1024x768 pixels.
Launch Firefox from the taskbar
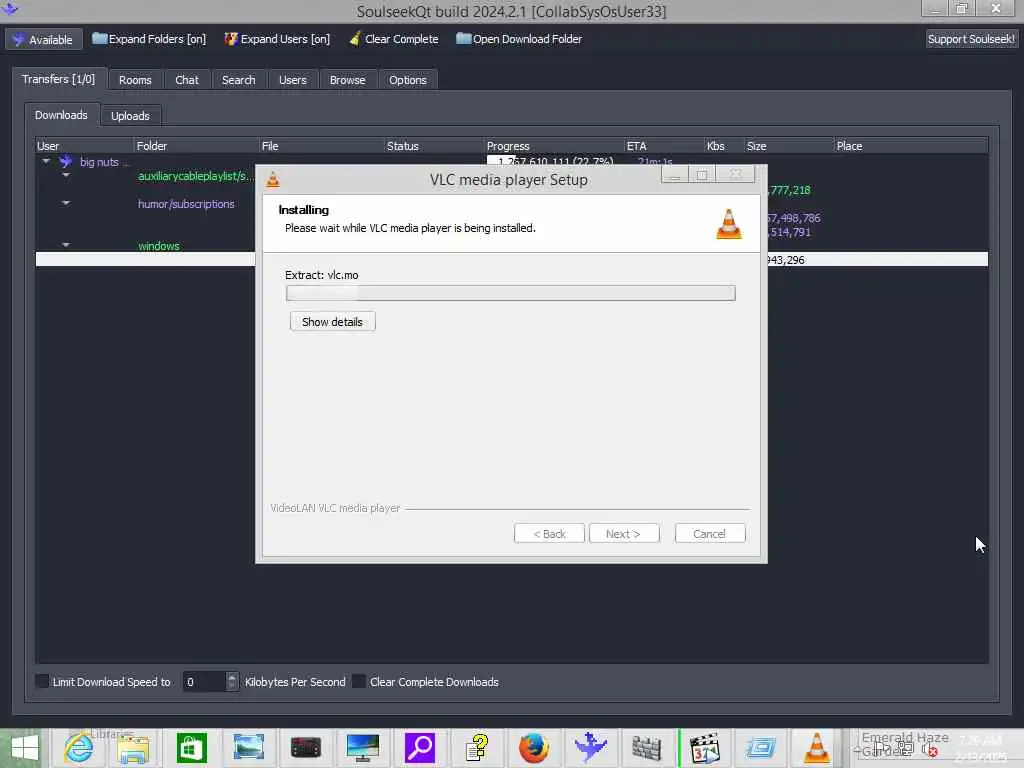click(534, 748)
